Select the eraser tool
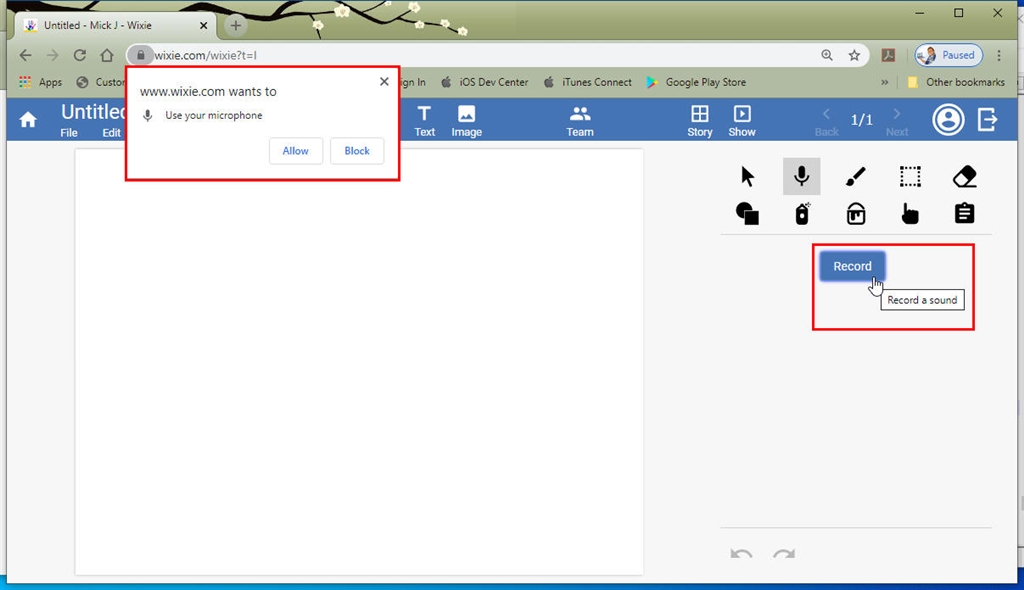Screen dimensions: 1024x590 point(965,176)
